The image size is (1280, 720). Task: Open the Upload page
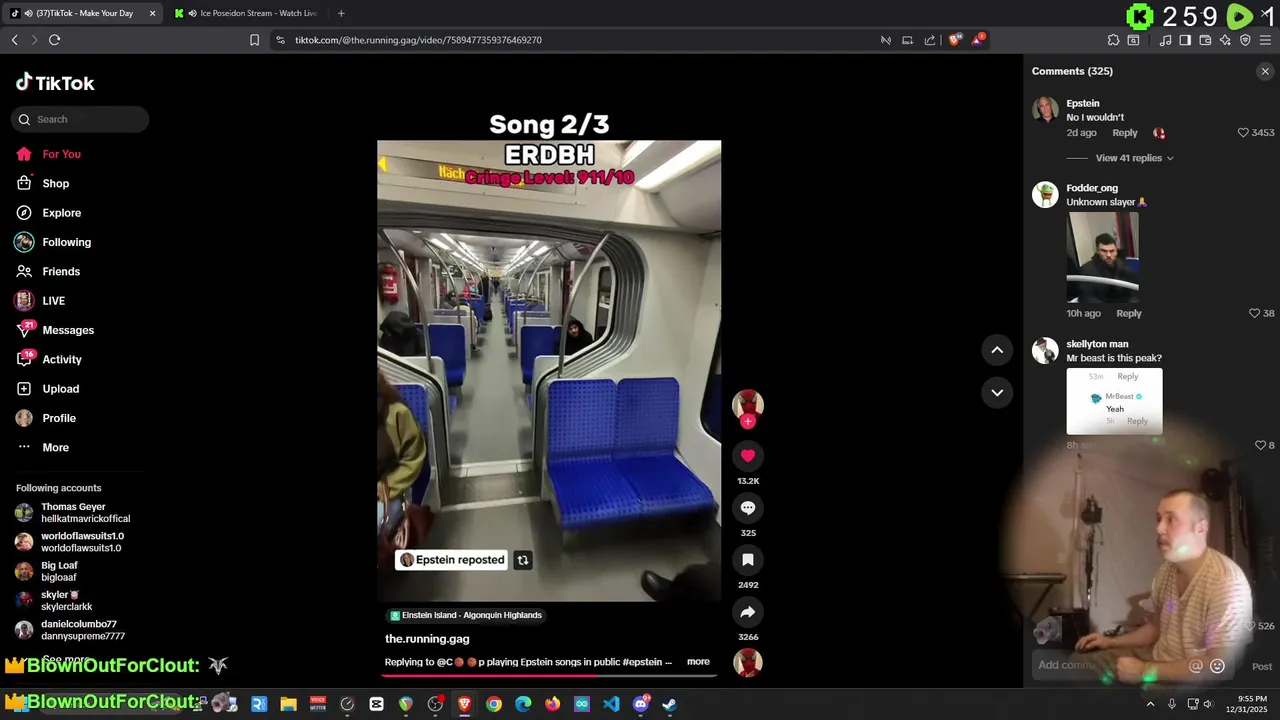(x=47, y=389)
